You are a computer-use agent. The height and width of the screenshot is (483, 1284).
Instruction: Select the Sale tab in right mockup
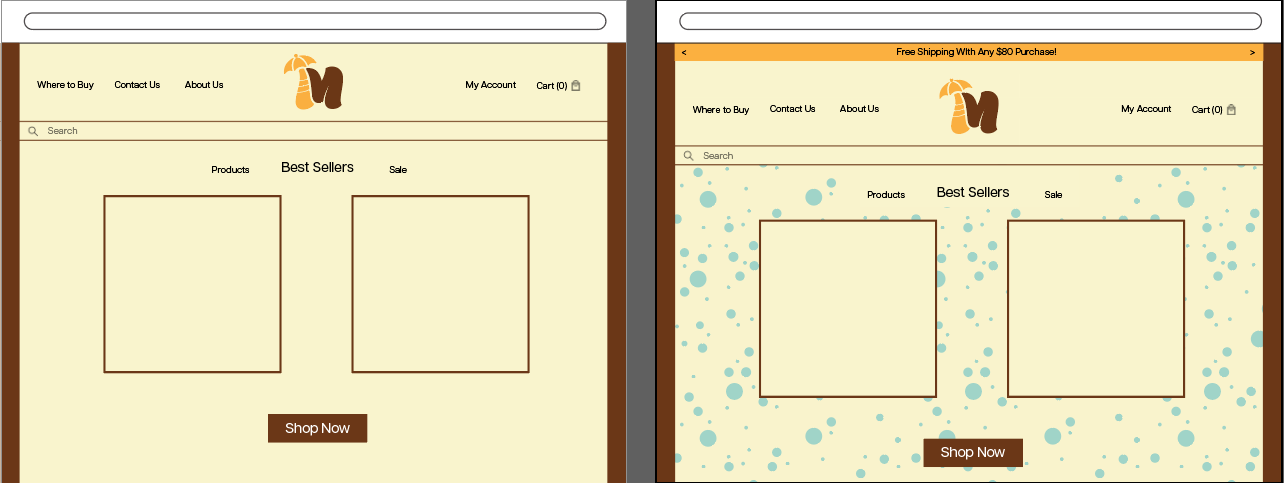pos(1054,195)
